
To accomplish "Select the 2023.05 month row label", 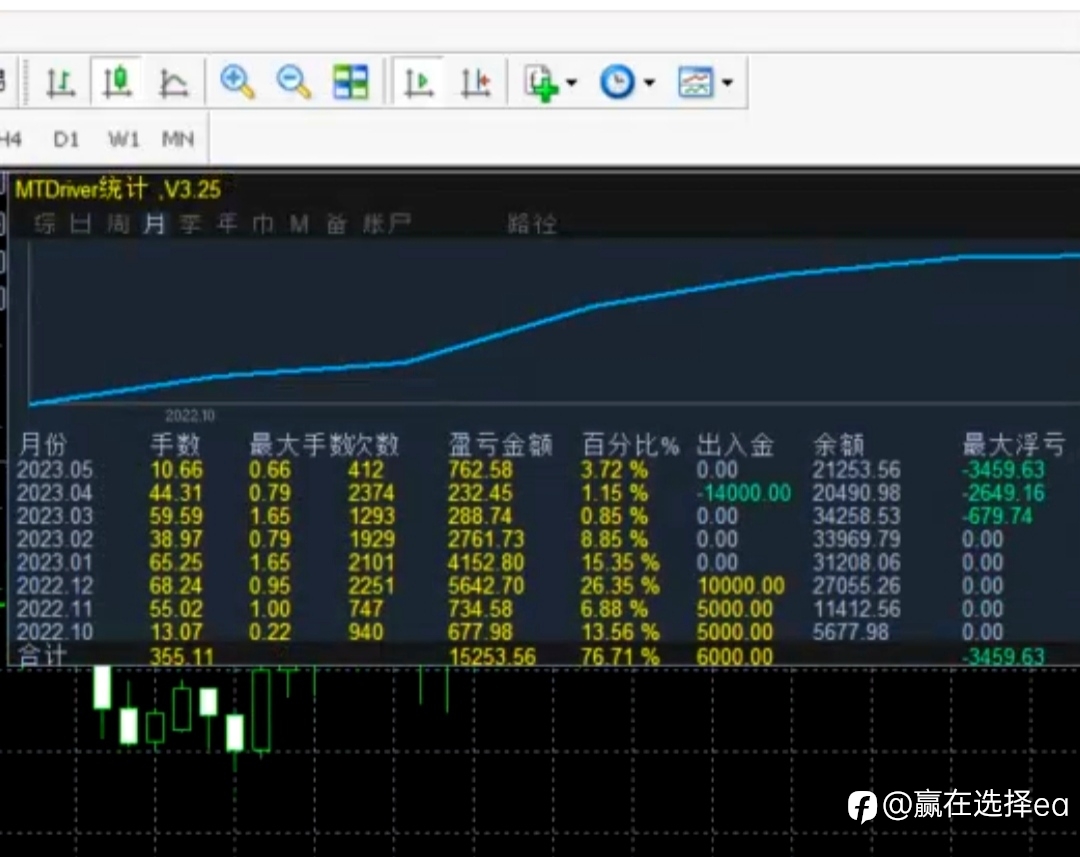I will [x=54, y=470].
